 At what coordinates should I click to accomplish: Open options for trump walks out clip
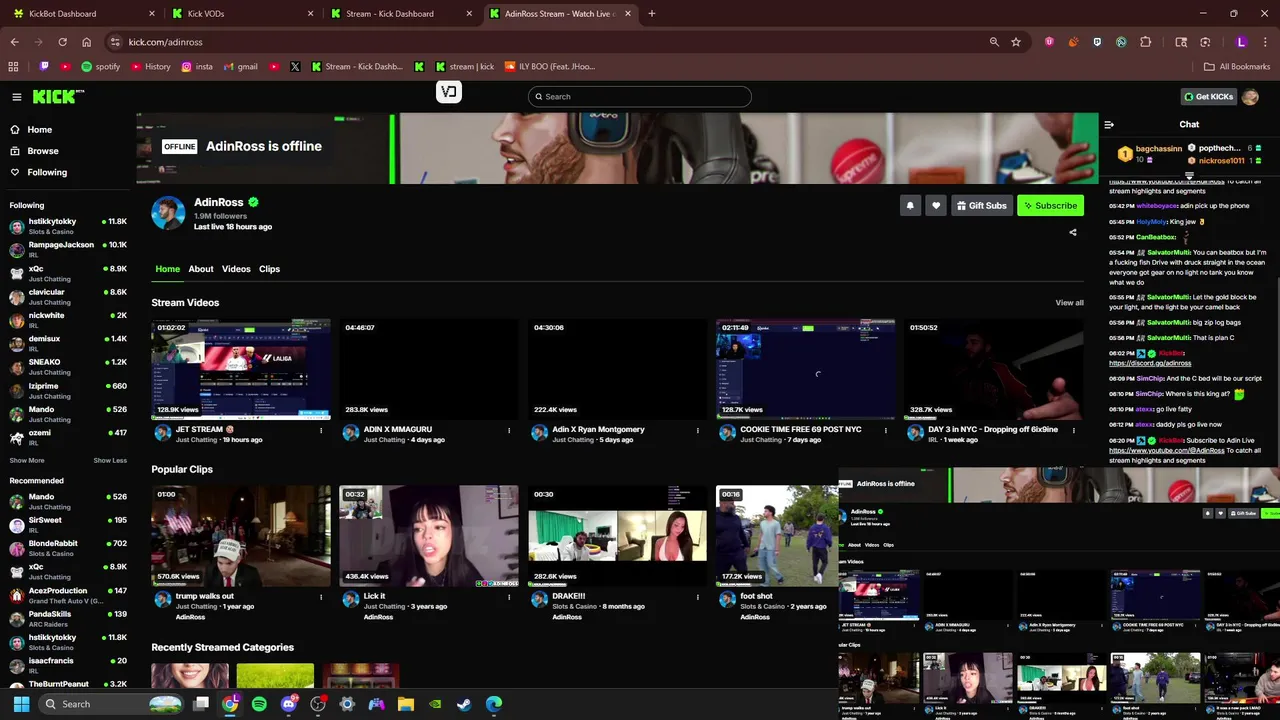click(321, 597)
